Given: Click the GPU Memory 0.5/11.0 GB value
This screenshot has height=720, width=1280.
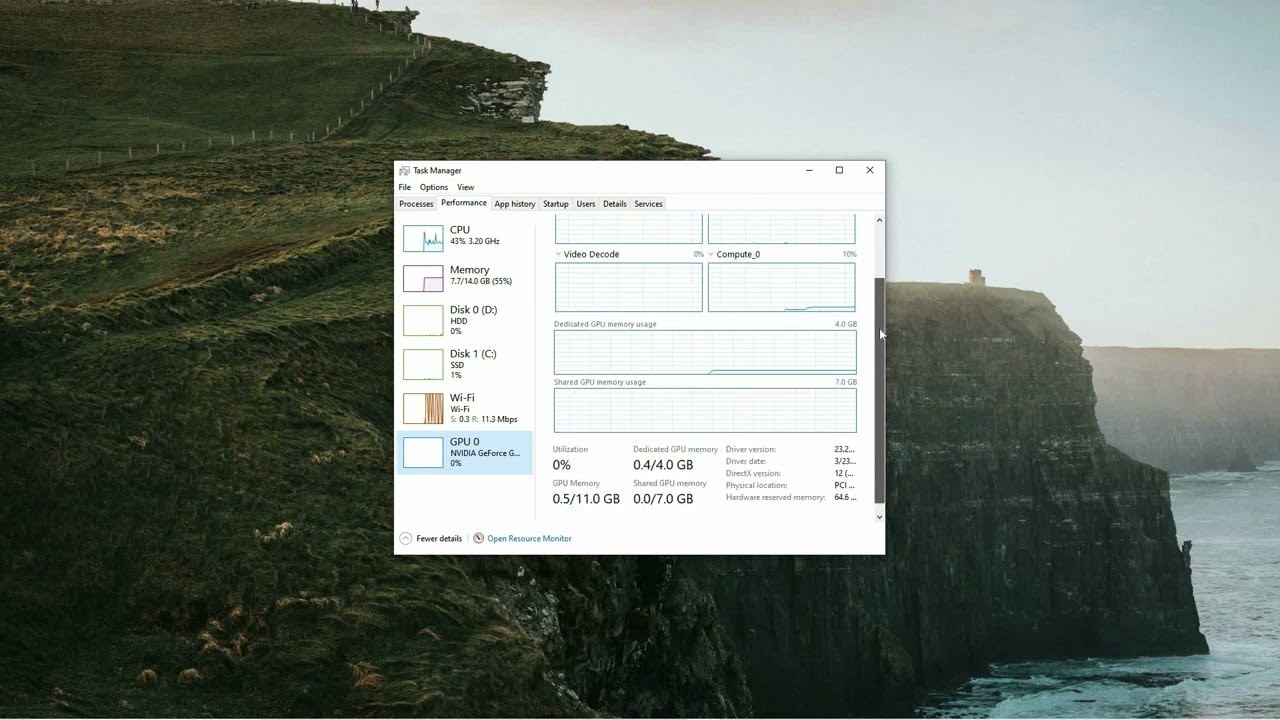Looking at the screenshot, I should pos(586,499).
